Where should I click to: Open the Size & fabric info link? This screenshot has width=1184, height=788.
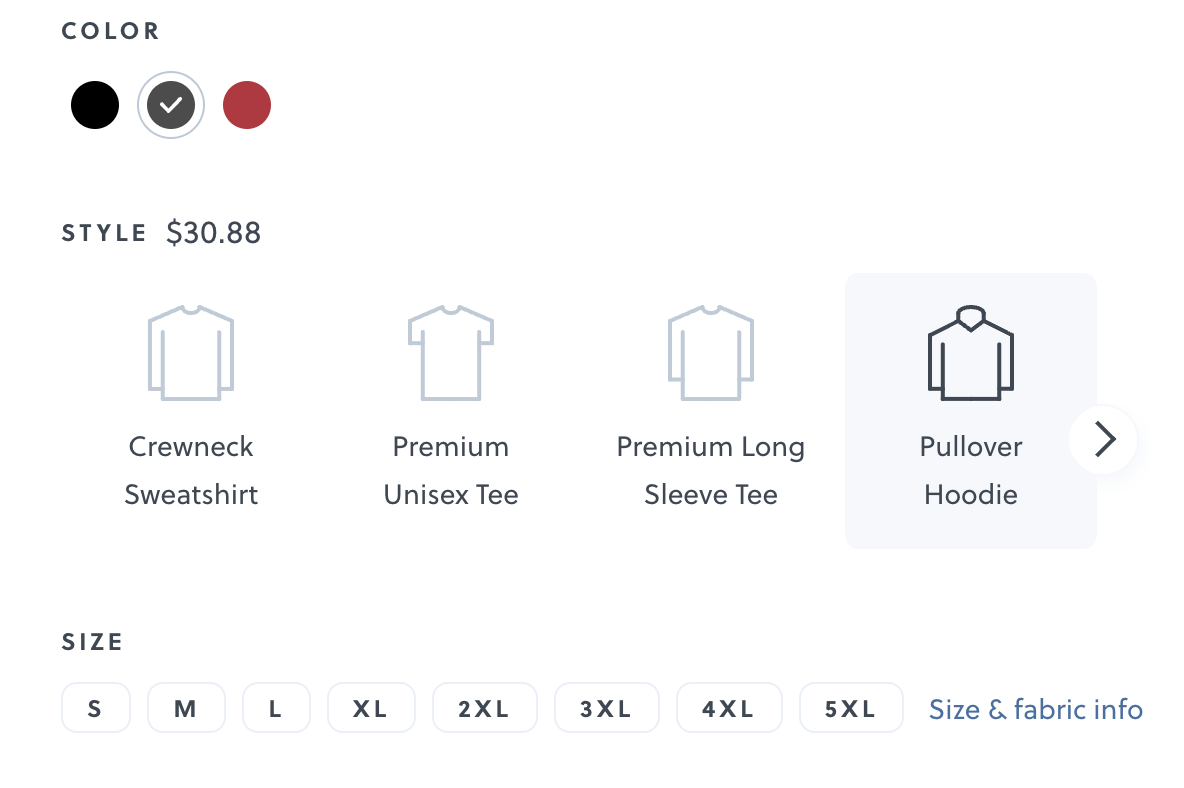tap(1035, 710)
